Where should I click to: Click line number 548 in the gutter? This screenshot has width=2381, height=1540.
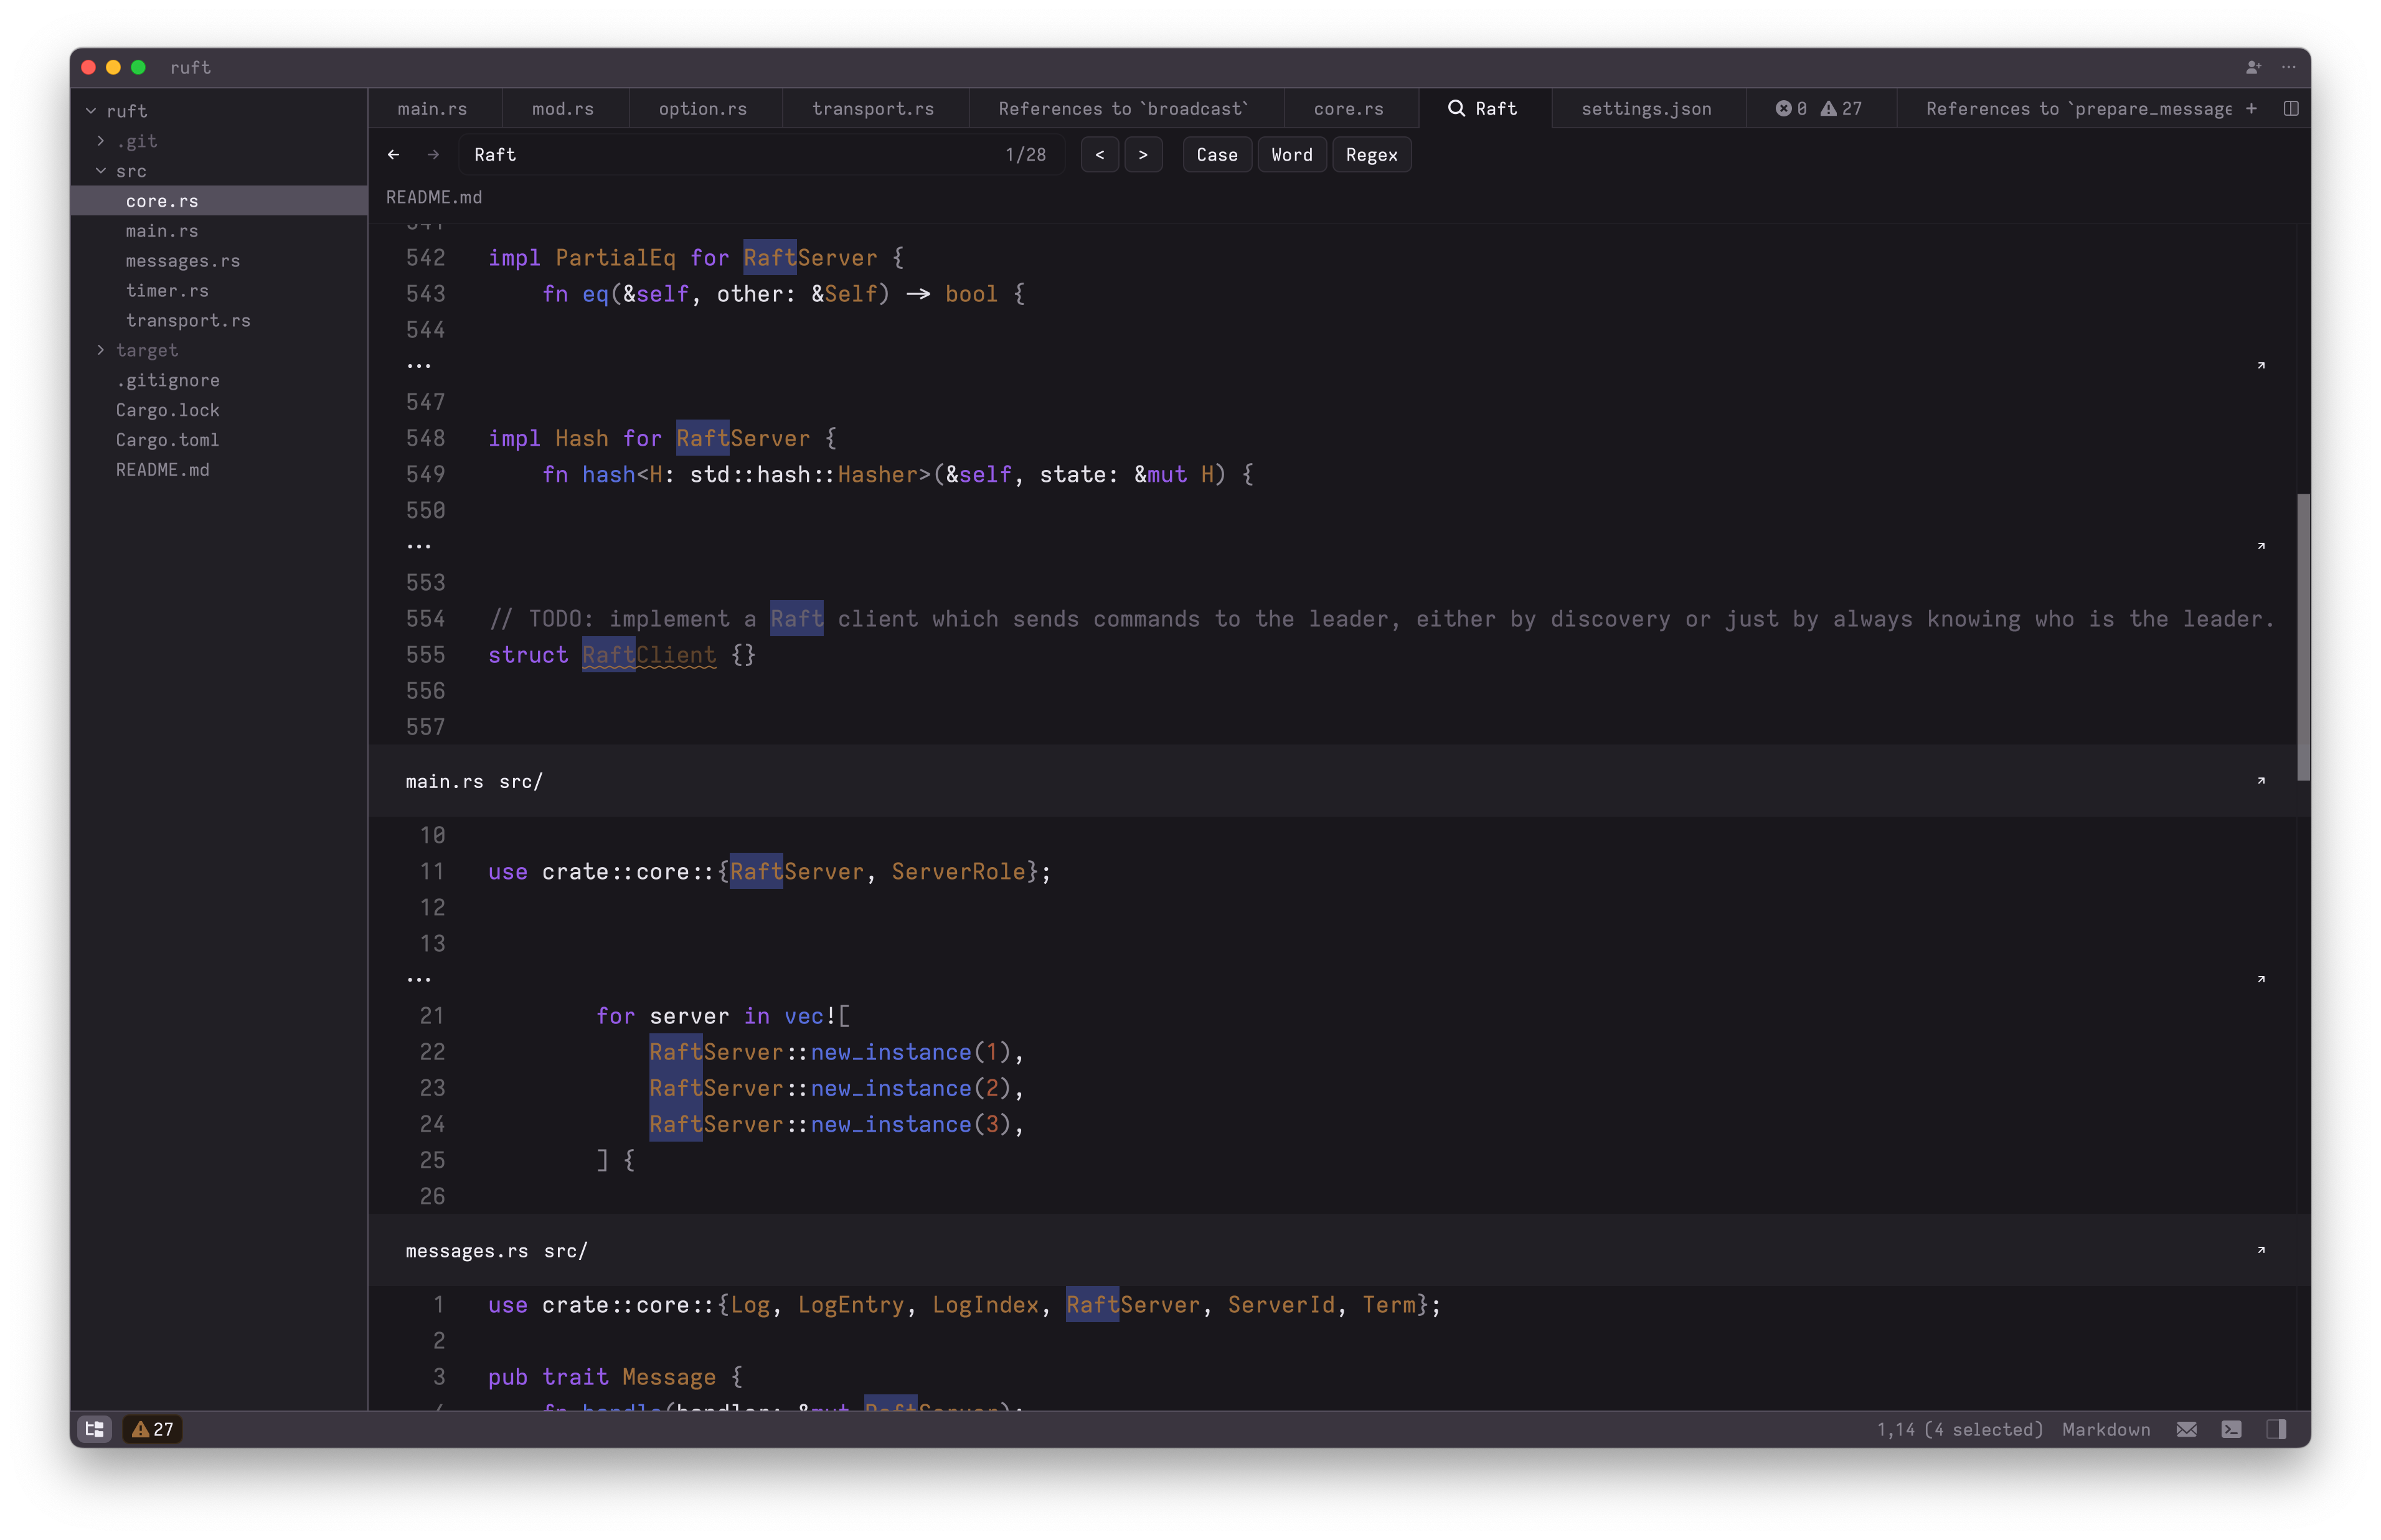pyautogui.click(x=425, y=438)
